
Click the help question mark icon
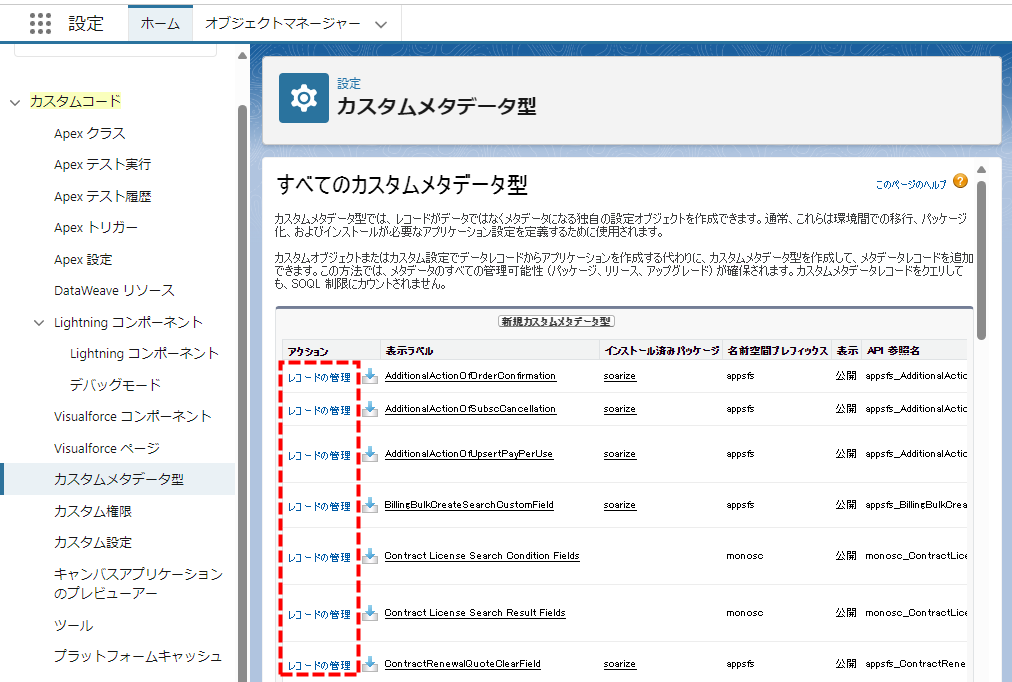tap(960, 181)
